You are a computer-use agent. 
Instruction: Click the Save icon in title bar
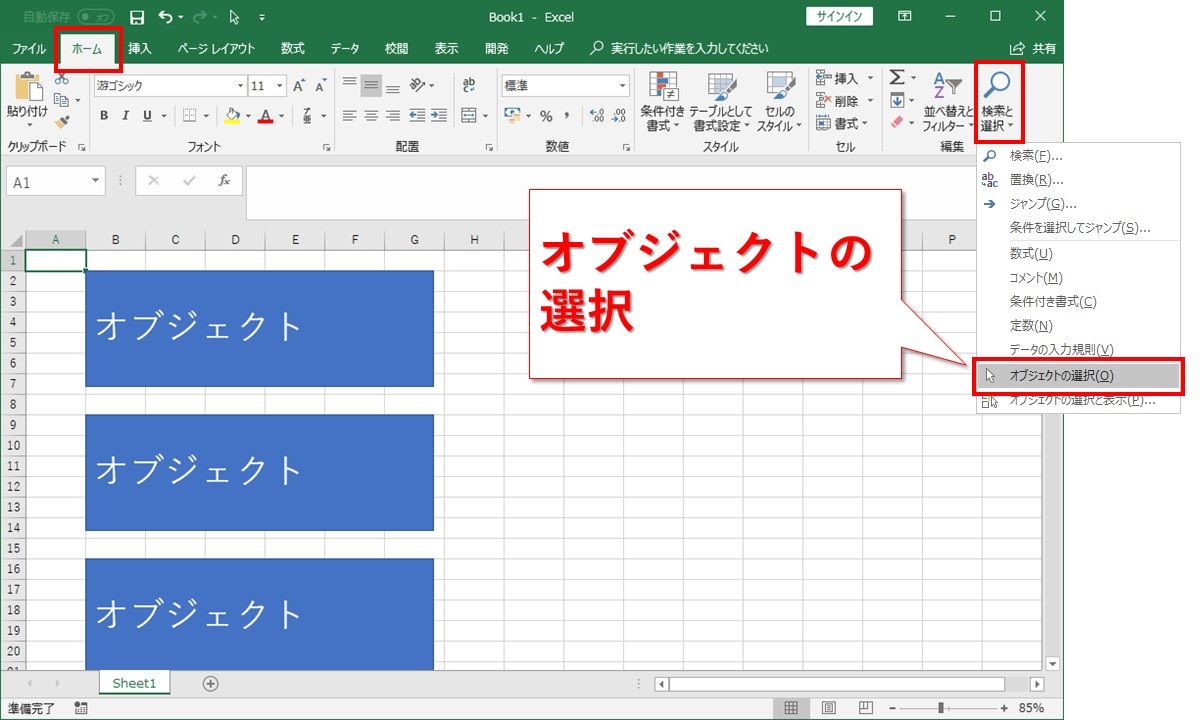tap(137, 17)
